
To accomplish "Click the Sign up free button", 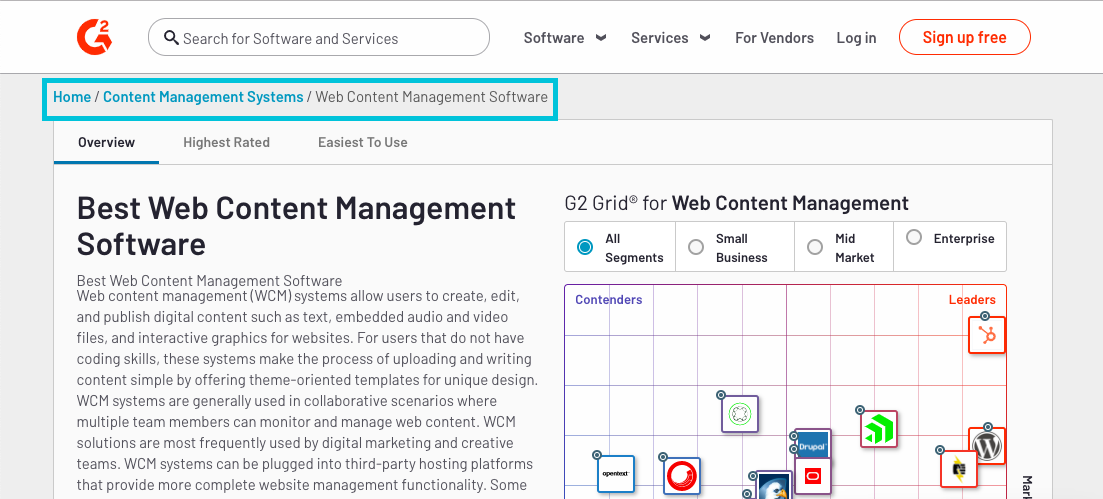I will click(964, 37).
